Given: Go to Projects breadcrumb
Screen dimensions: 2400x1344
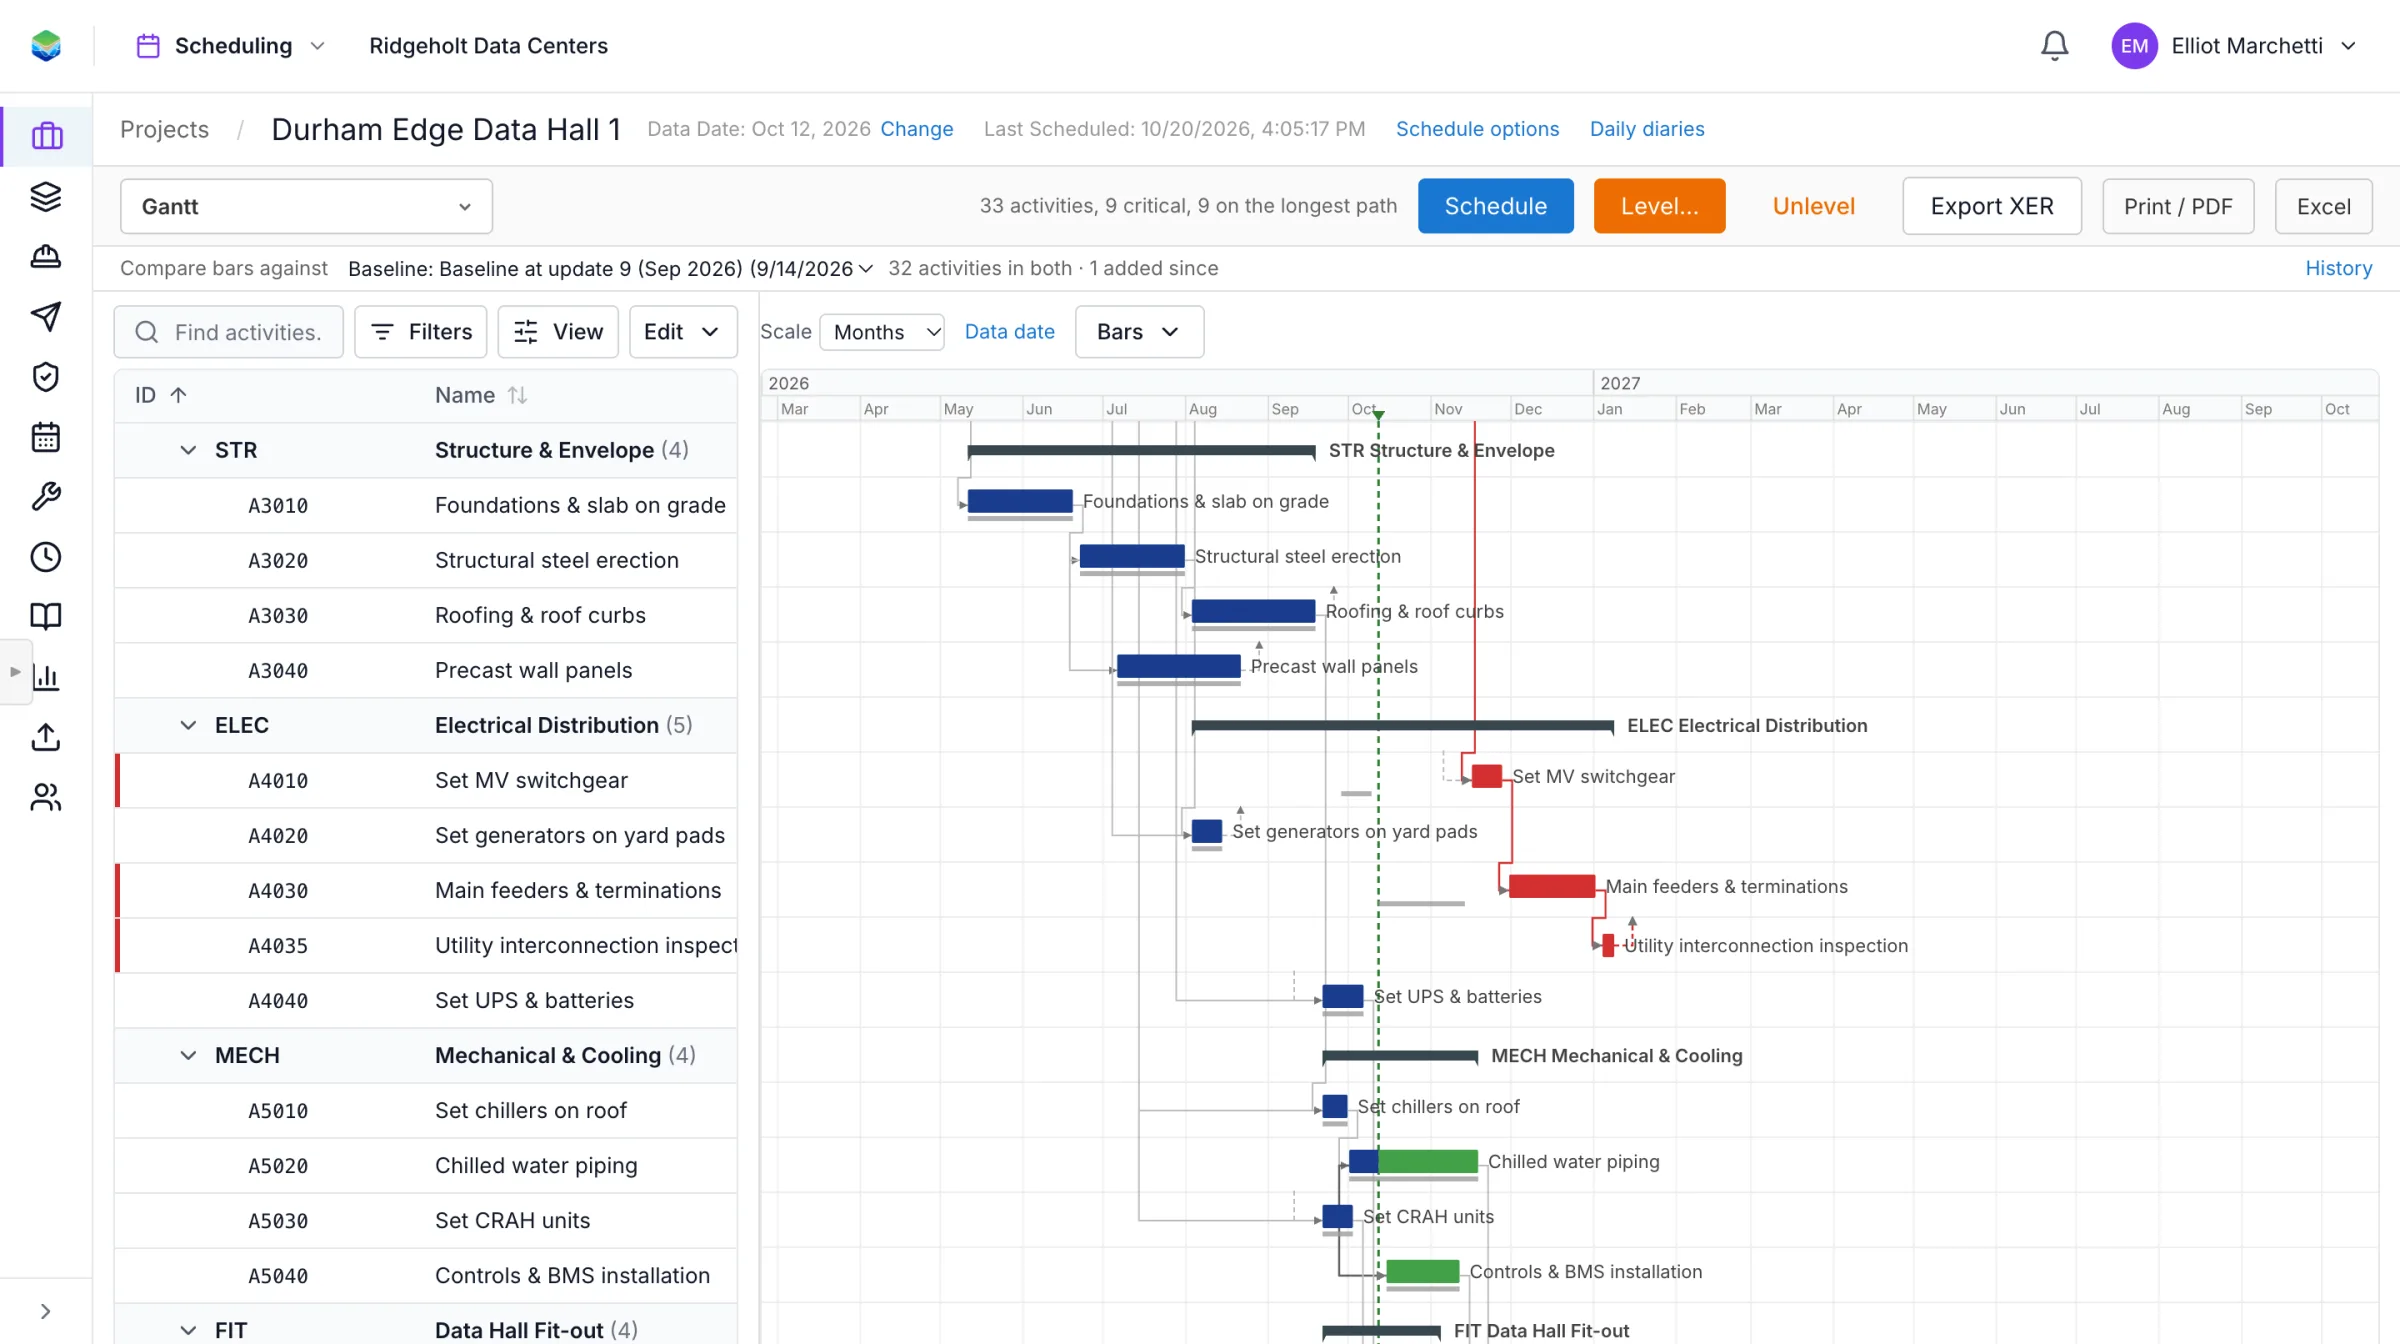Looking at the screenshot, I should 164,129.
